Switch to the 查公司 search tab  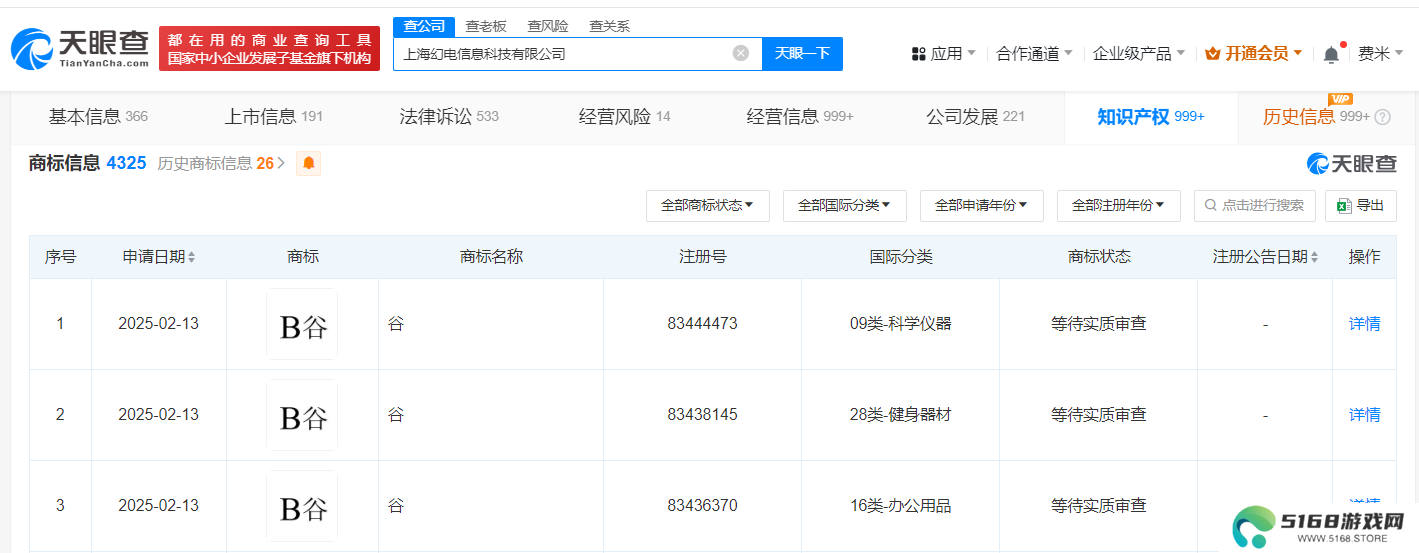click(424, 26)
